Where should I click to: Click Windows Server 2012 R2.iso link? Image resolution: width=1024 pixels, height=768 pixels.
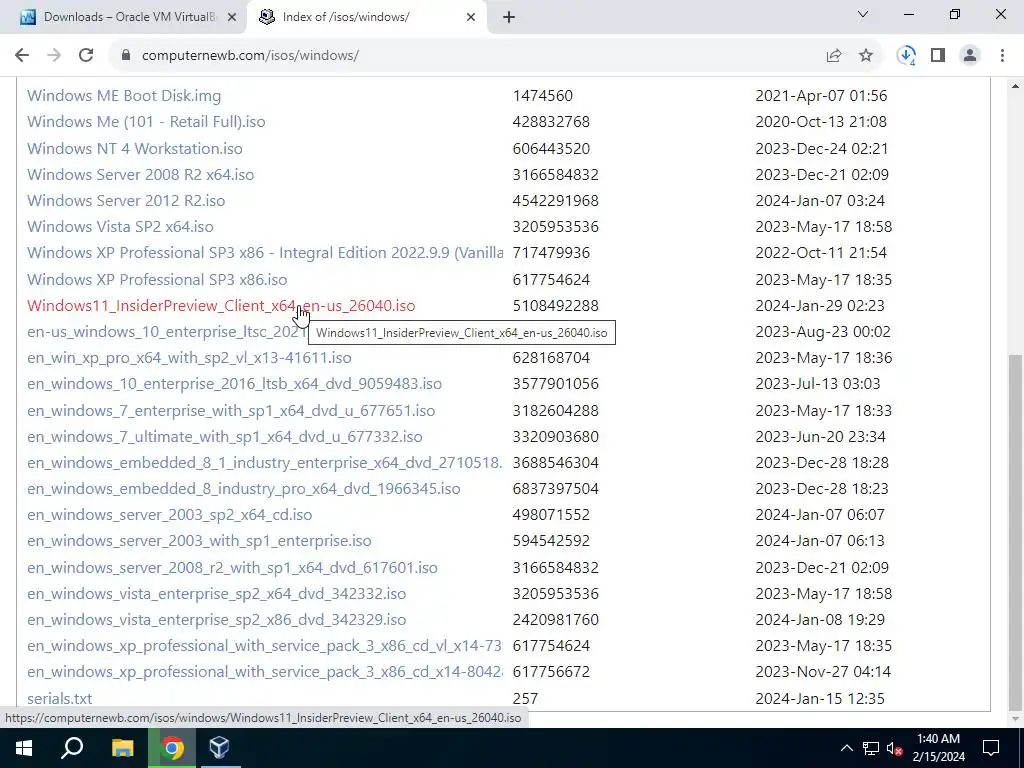pyautogui.click(x=126, y=200)
